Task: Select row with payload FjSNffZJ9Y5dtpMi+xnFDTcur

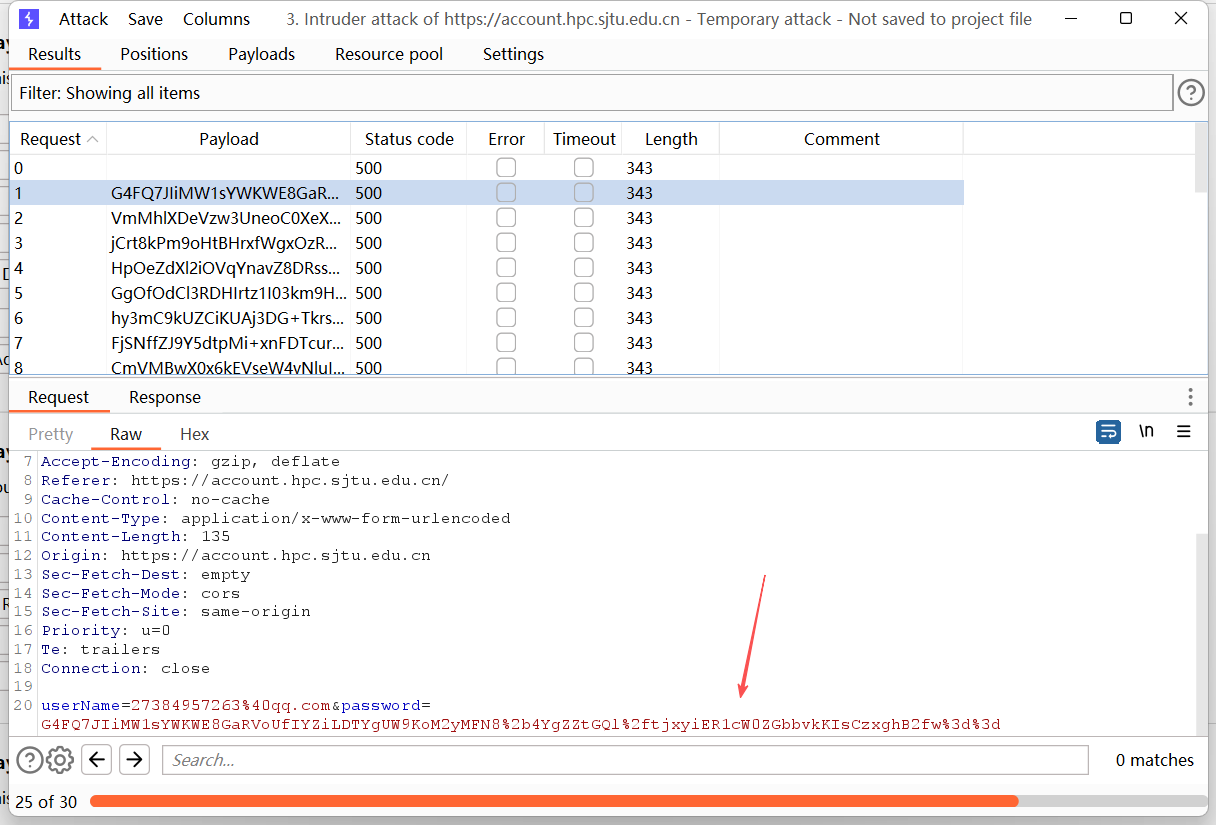Action: [x=486, y=343]
